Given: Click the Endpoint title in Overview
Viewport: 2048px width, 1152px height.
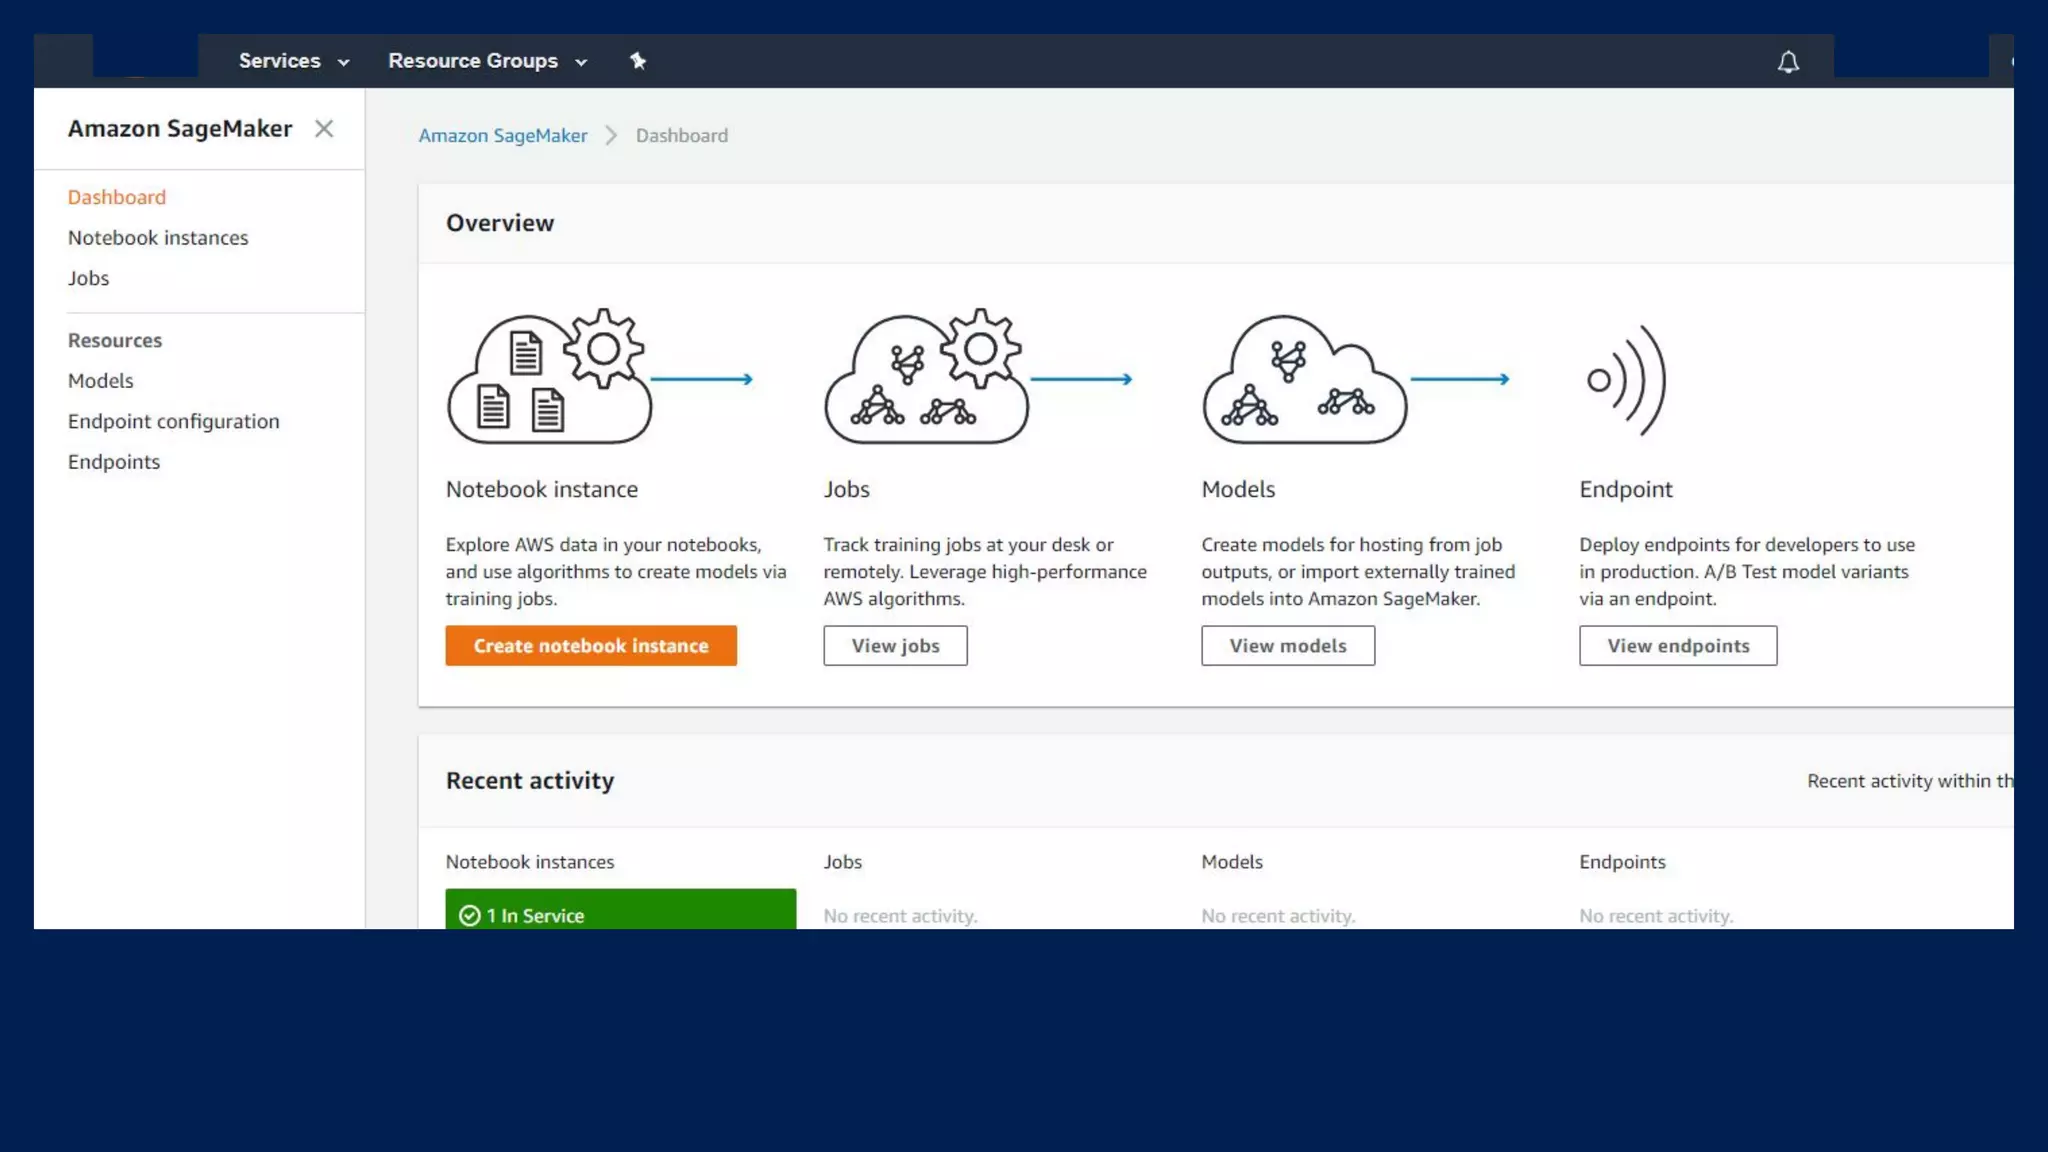Looking at the screenshot, I should (x=1626, y=490).
